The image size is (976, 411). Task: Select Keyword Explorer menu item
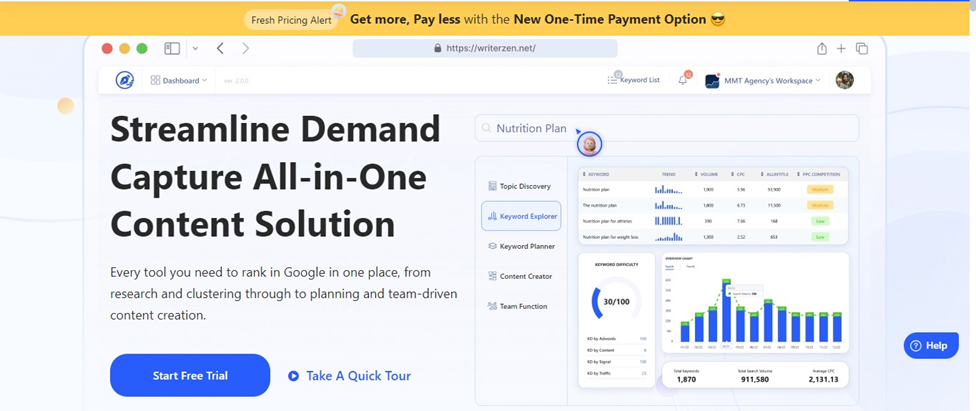(521, 216)
